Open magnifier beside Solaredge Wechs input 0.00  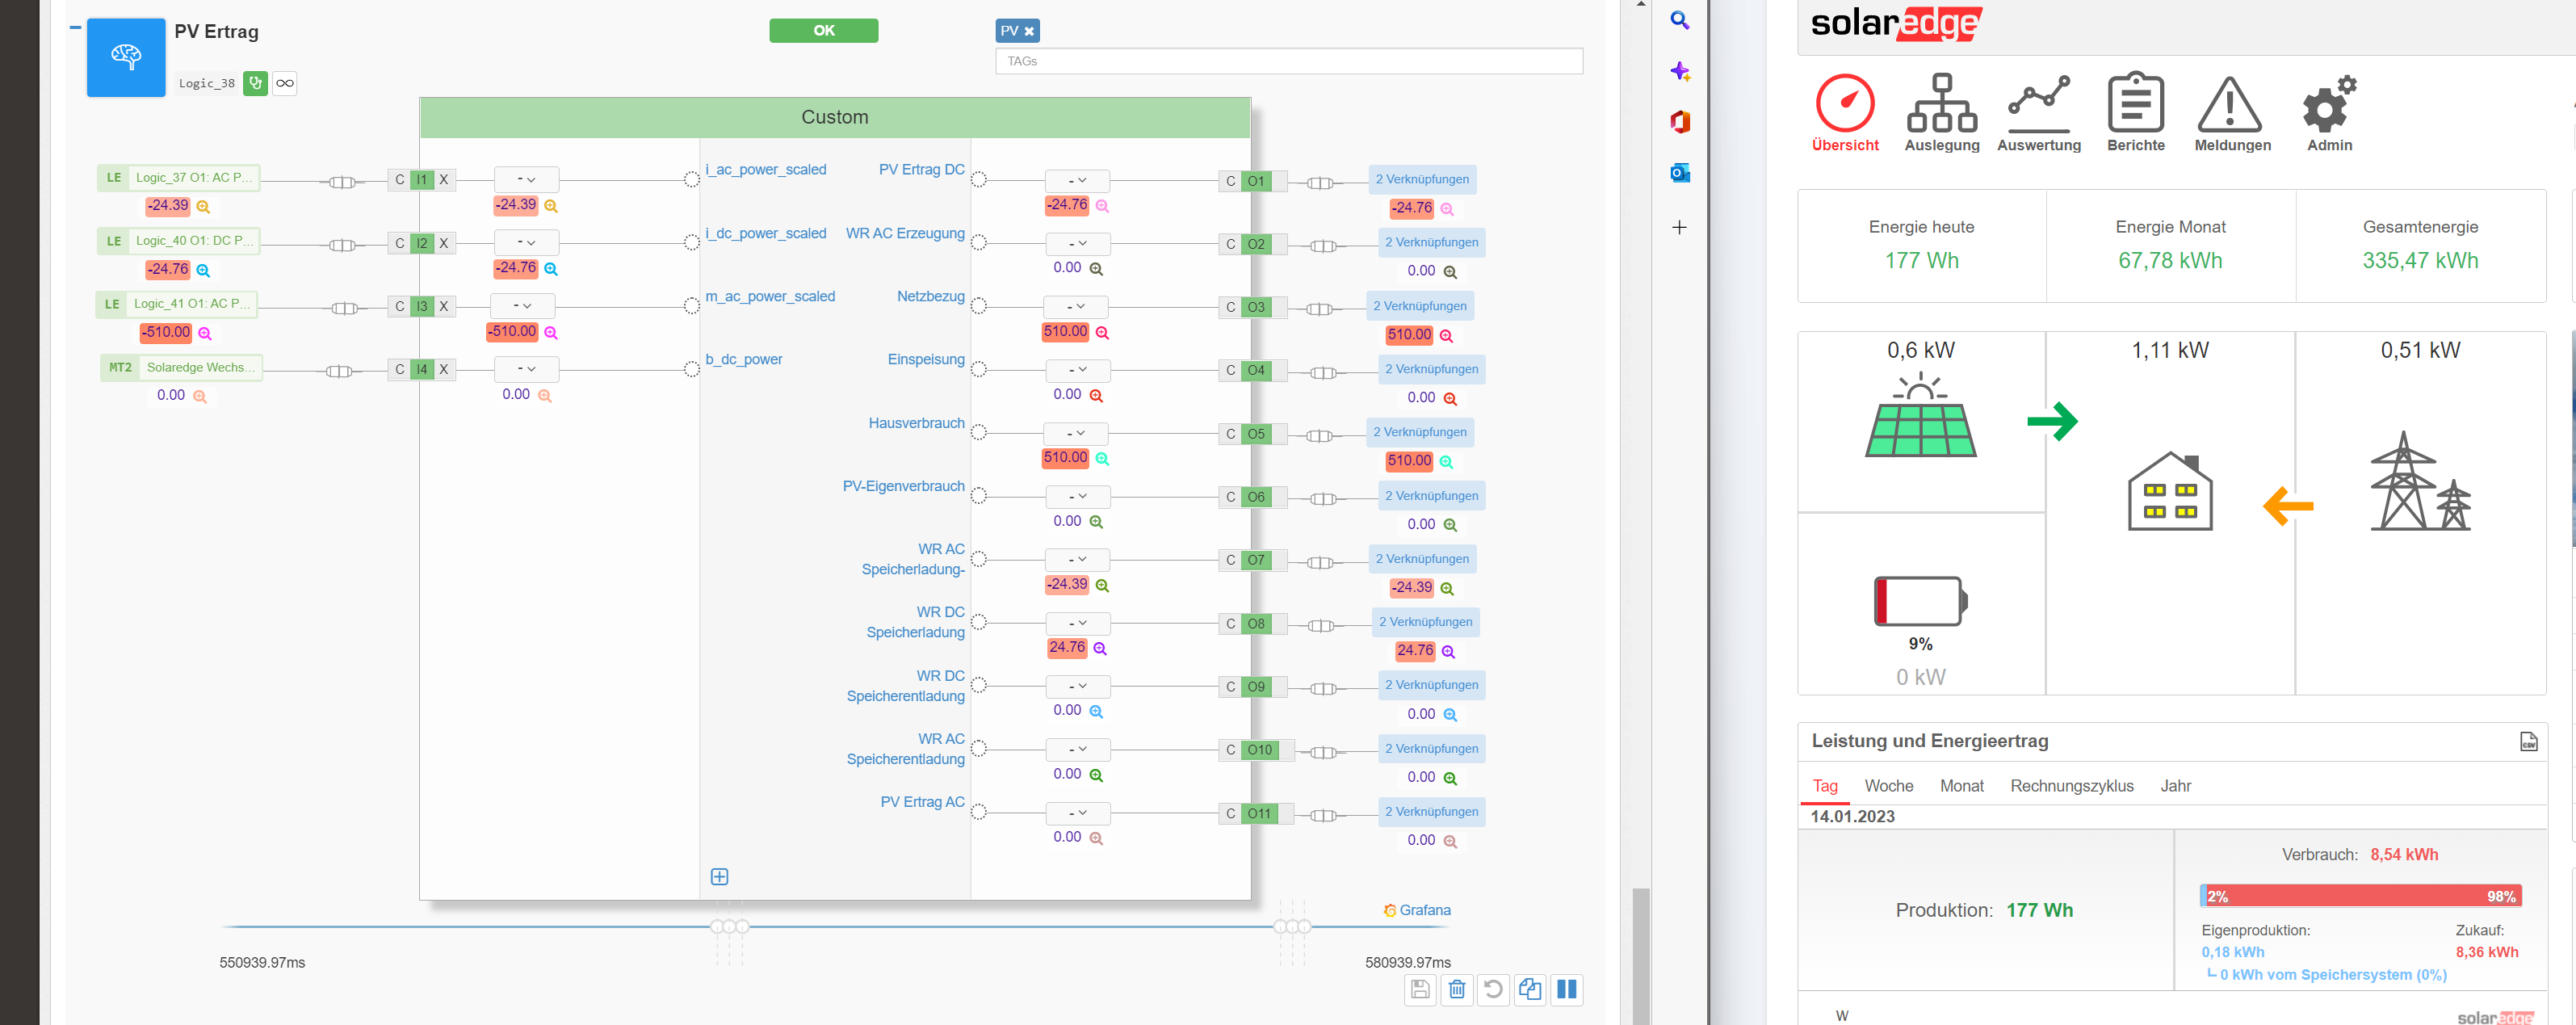click(200, 396)
